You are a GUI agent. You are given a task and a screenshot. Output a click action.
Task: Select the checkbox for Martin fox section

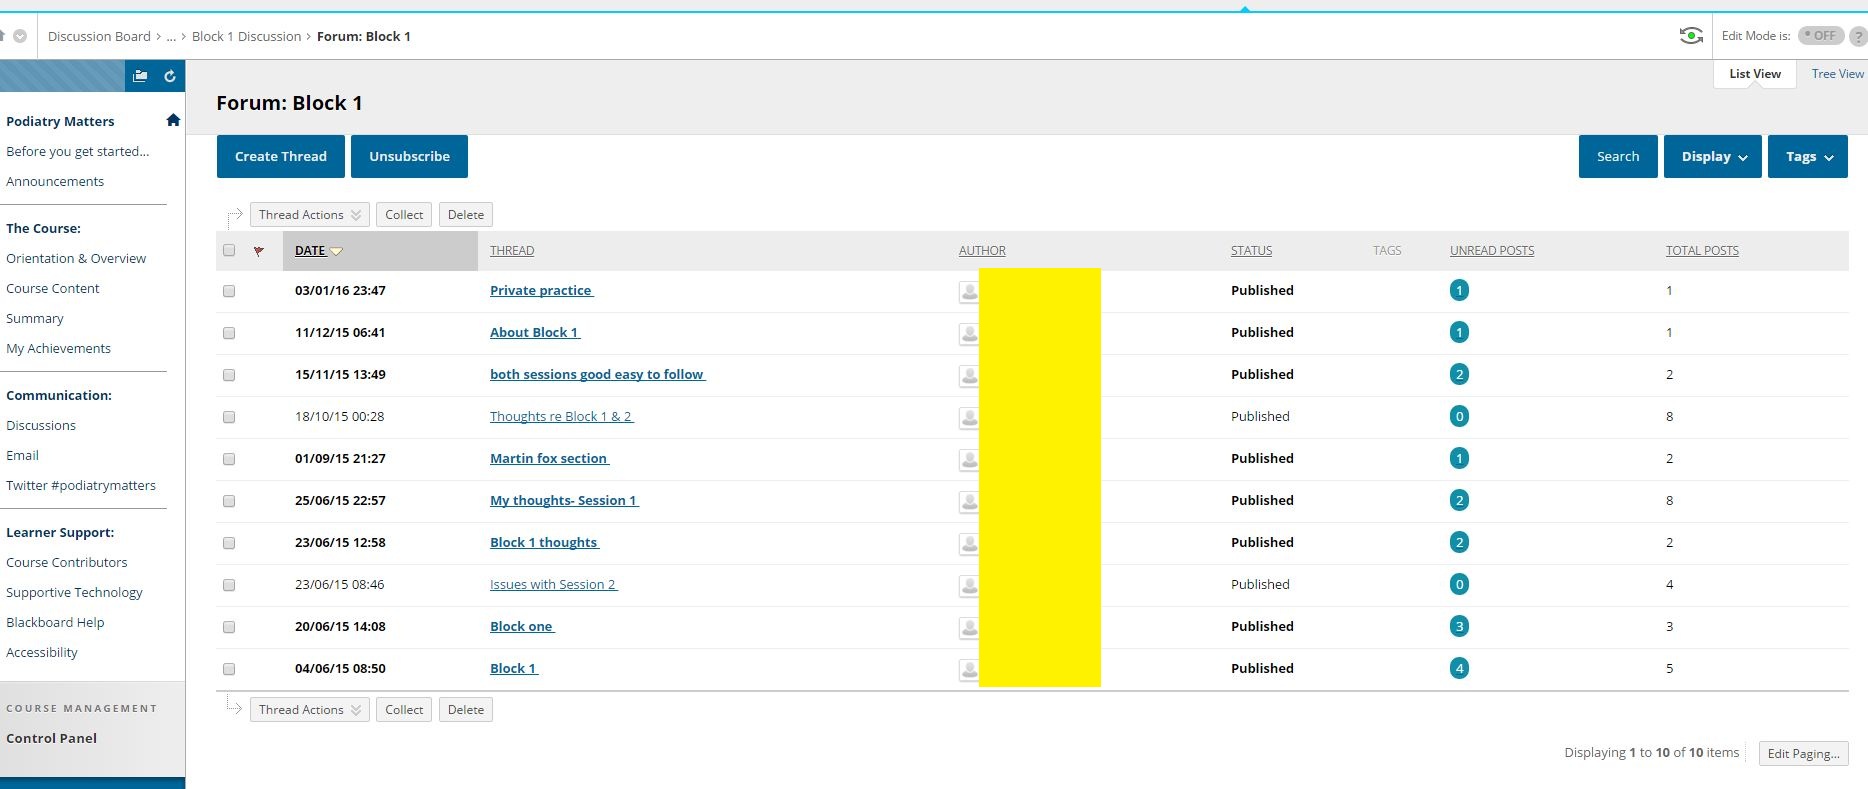[229, 459]
